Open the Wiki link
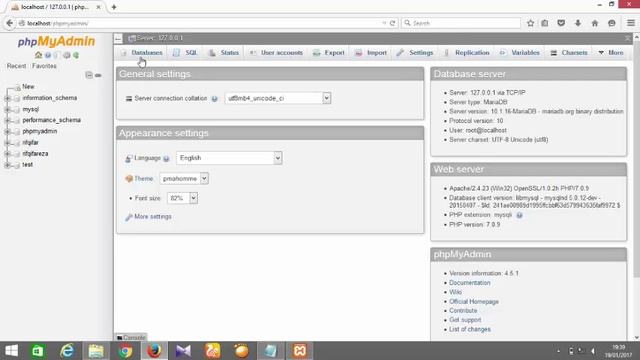640x360 pixels. coord(455,292)
